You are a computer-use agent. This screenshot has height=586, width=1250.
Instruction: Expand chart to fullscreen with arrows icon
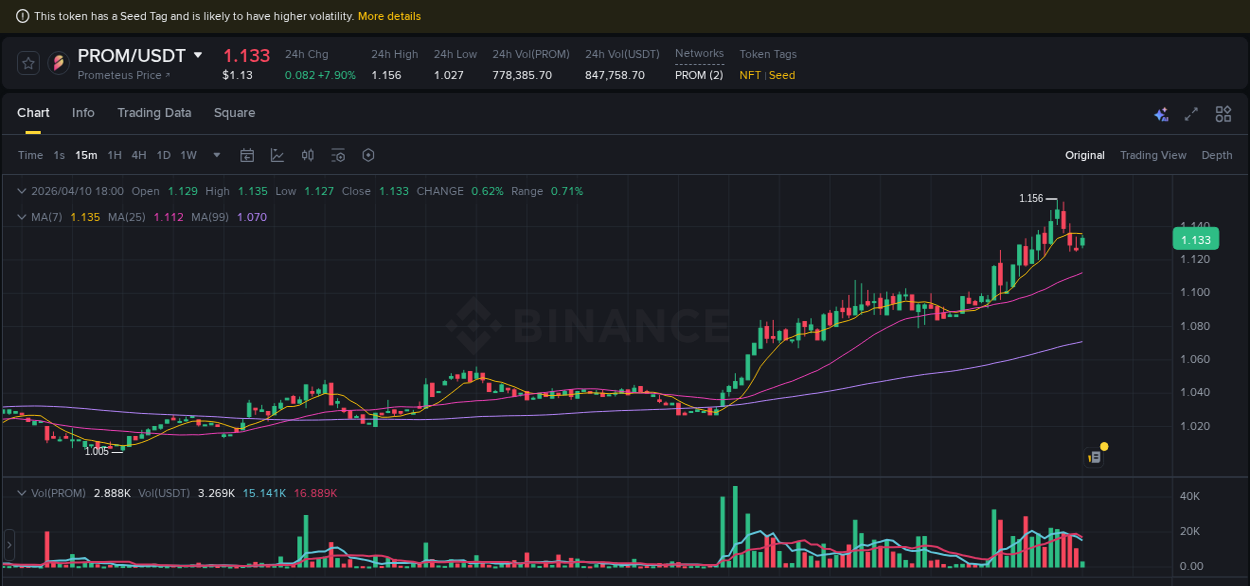coord(1191,114)
